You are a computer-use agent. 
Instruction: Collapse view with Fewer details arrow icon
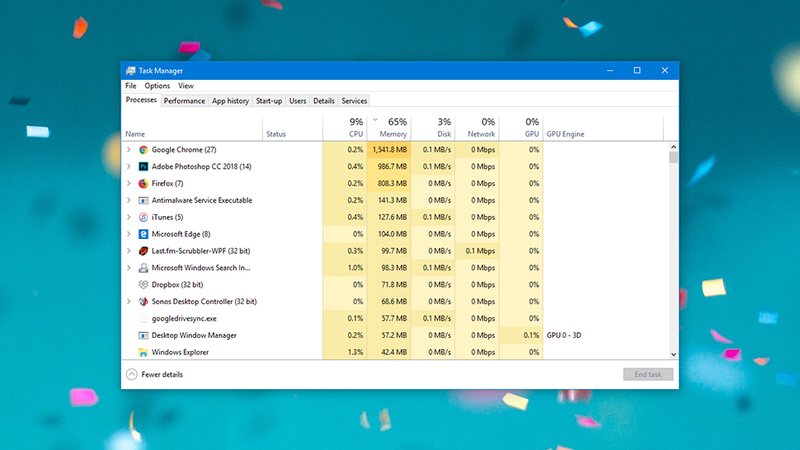[132, 374]
